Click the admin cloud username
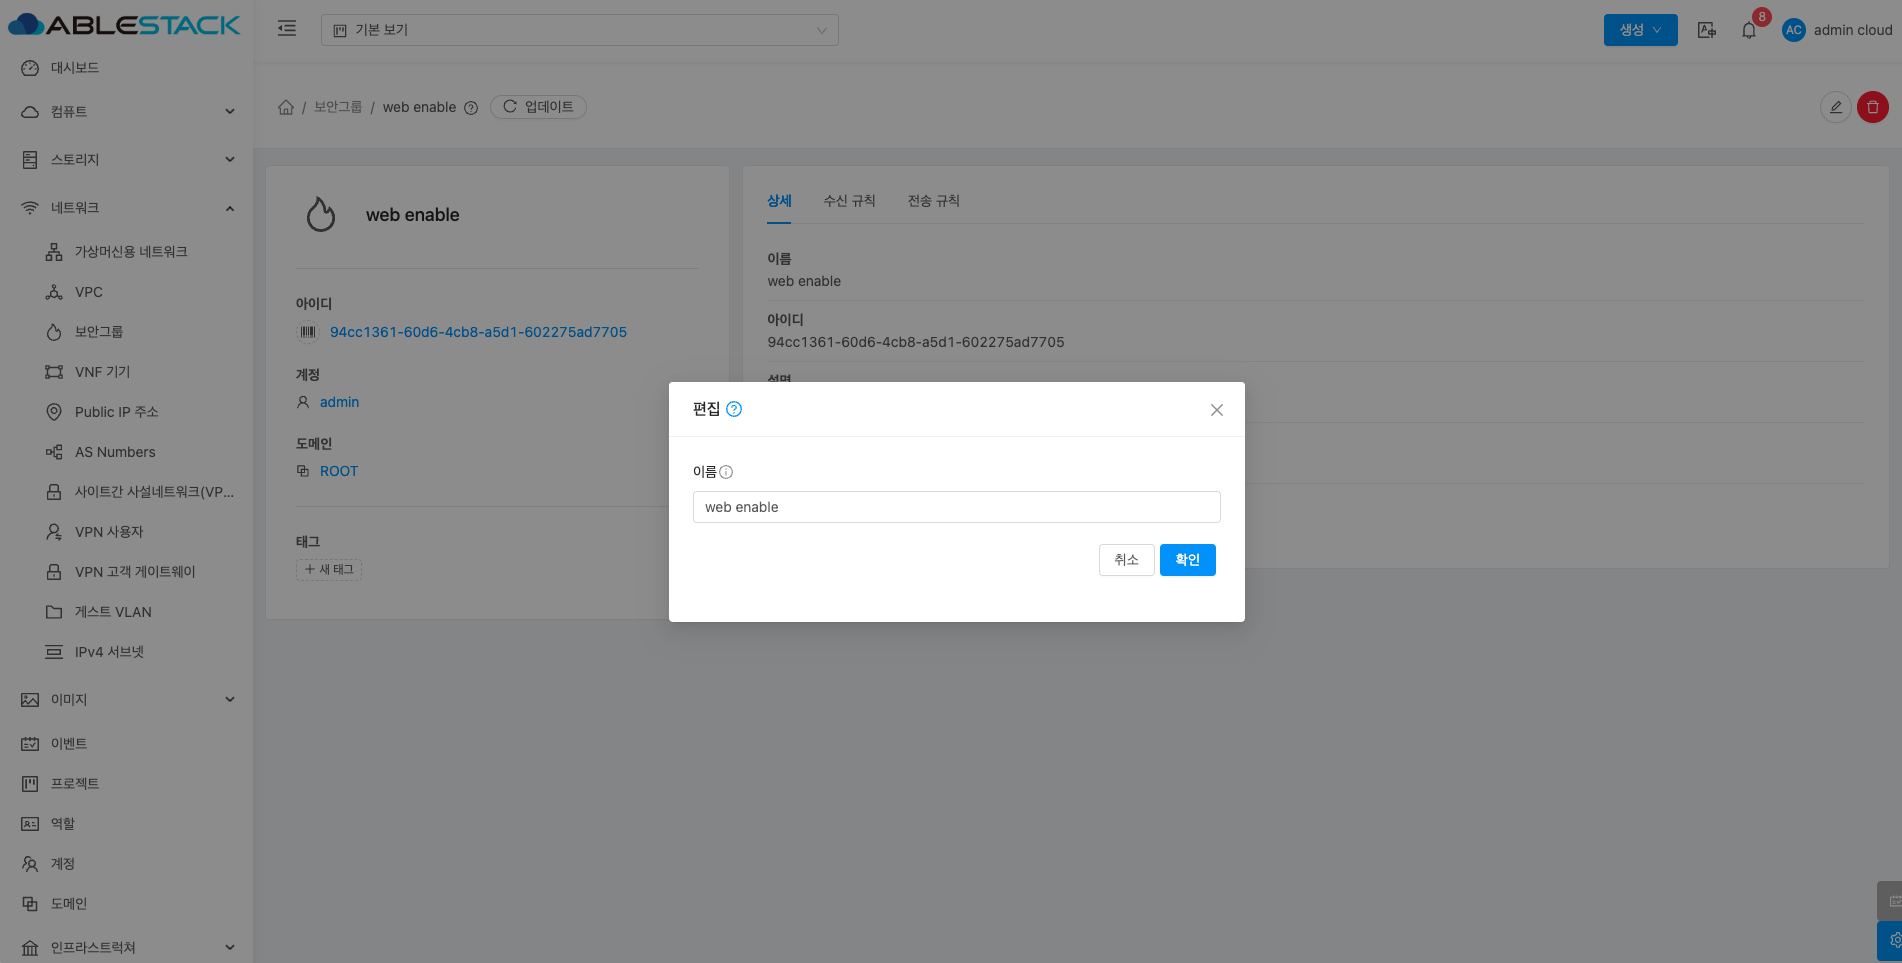1902x963 pixels. [1853, 30]
